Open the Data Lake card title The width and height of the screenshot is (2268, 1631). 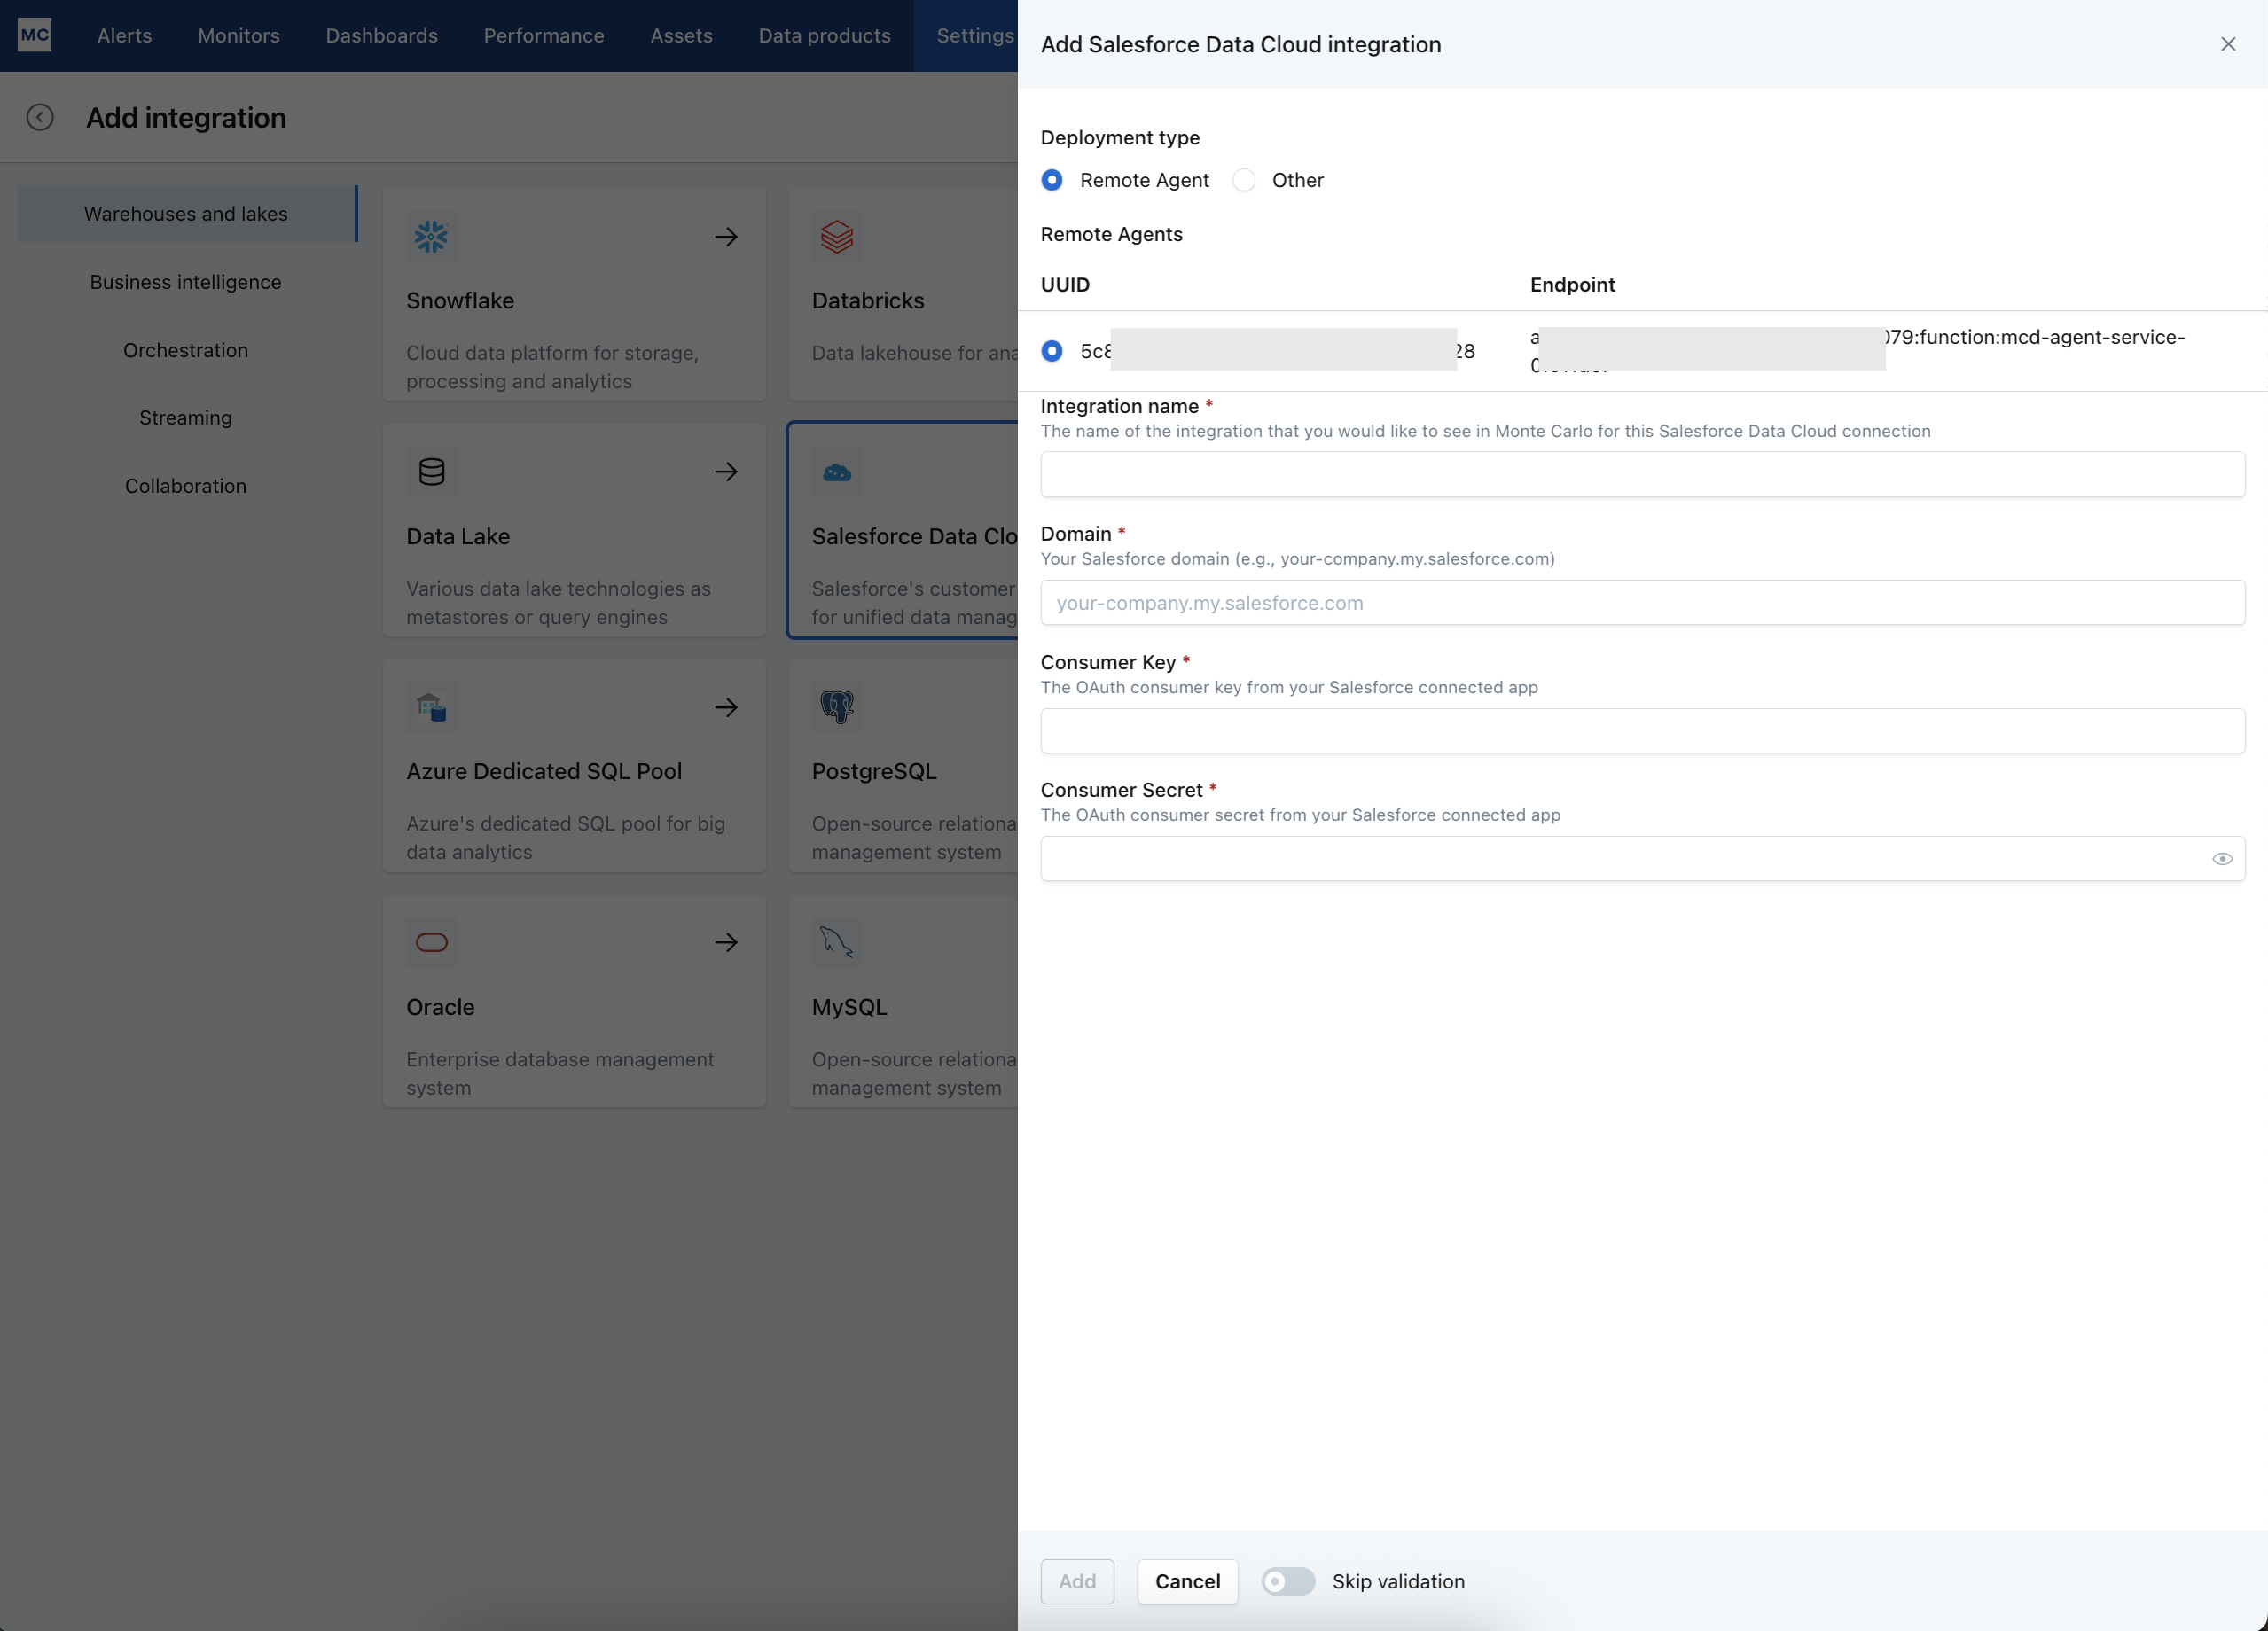[x=458, y=537]
